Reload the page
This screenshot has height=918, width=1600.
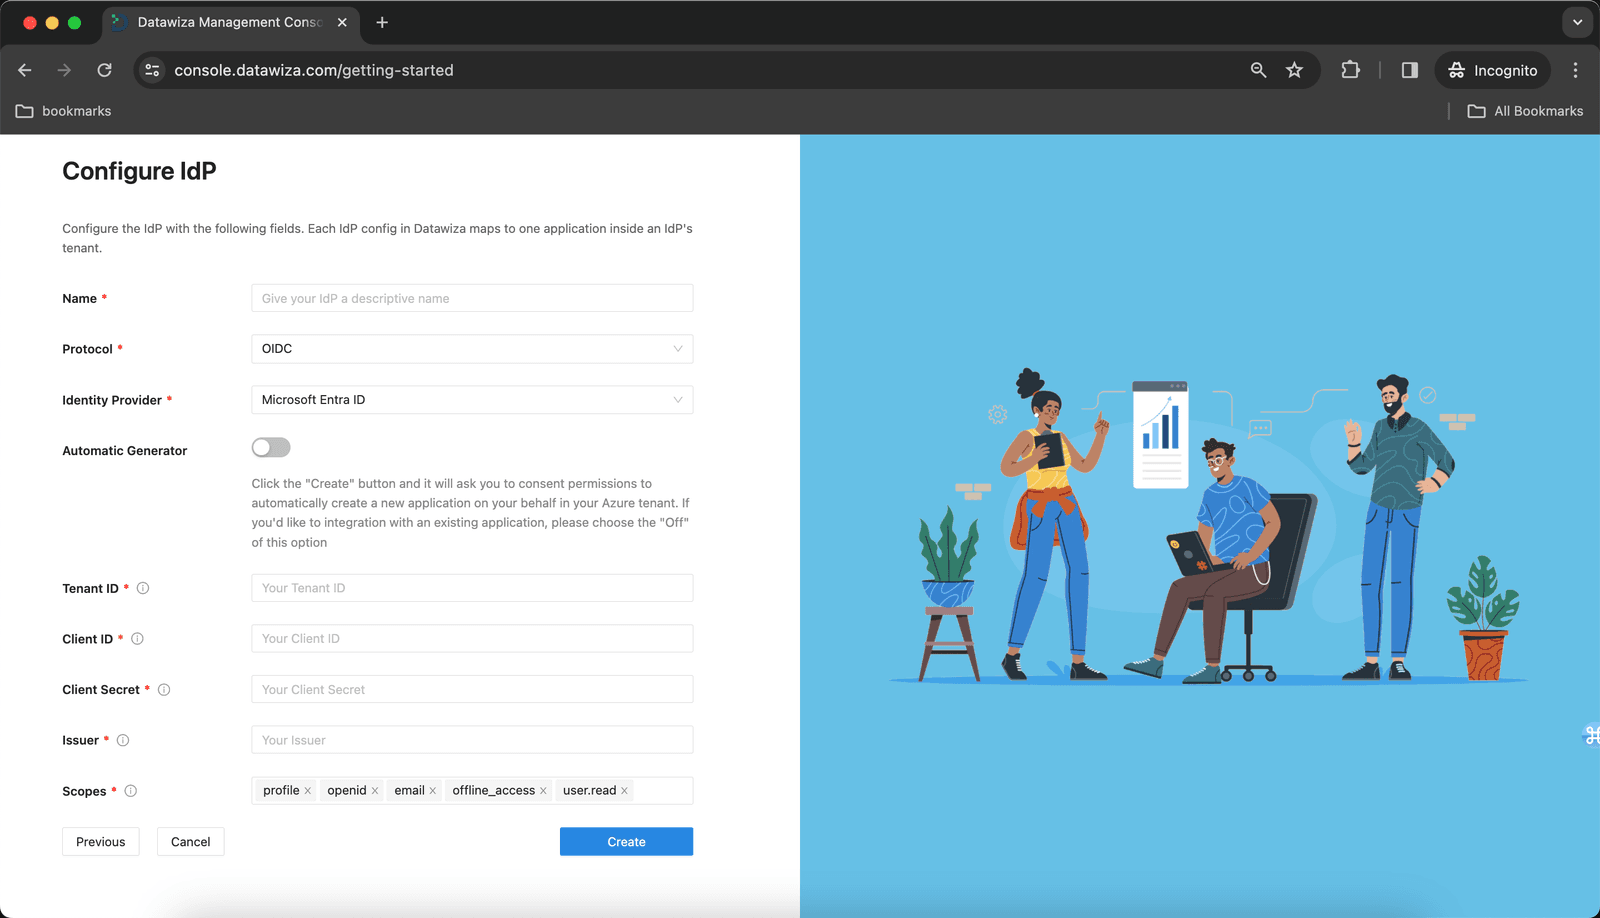pyautogui.click(x=104, y=70)
